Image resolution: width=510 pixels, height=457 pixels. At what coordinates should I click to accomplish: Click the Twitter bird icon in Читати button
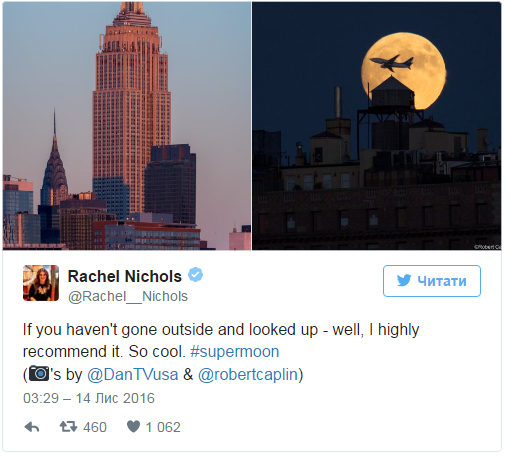coord(404,280)
